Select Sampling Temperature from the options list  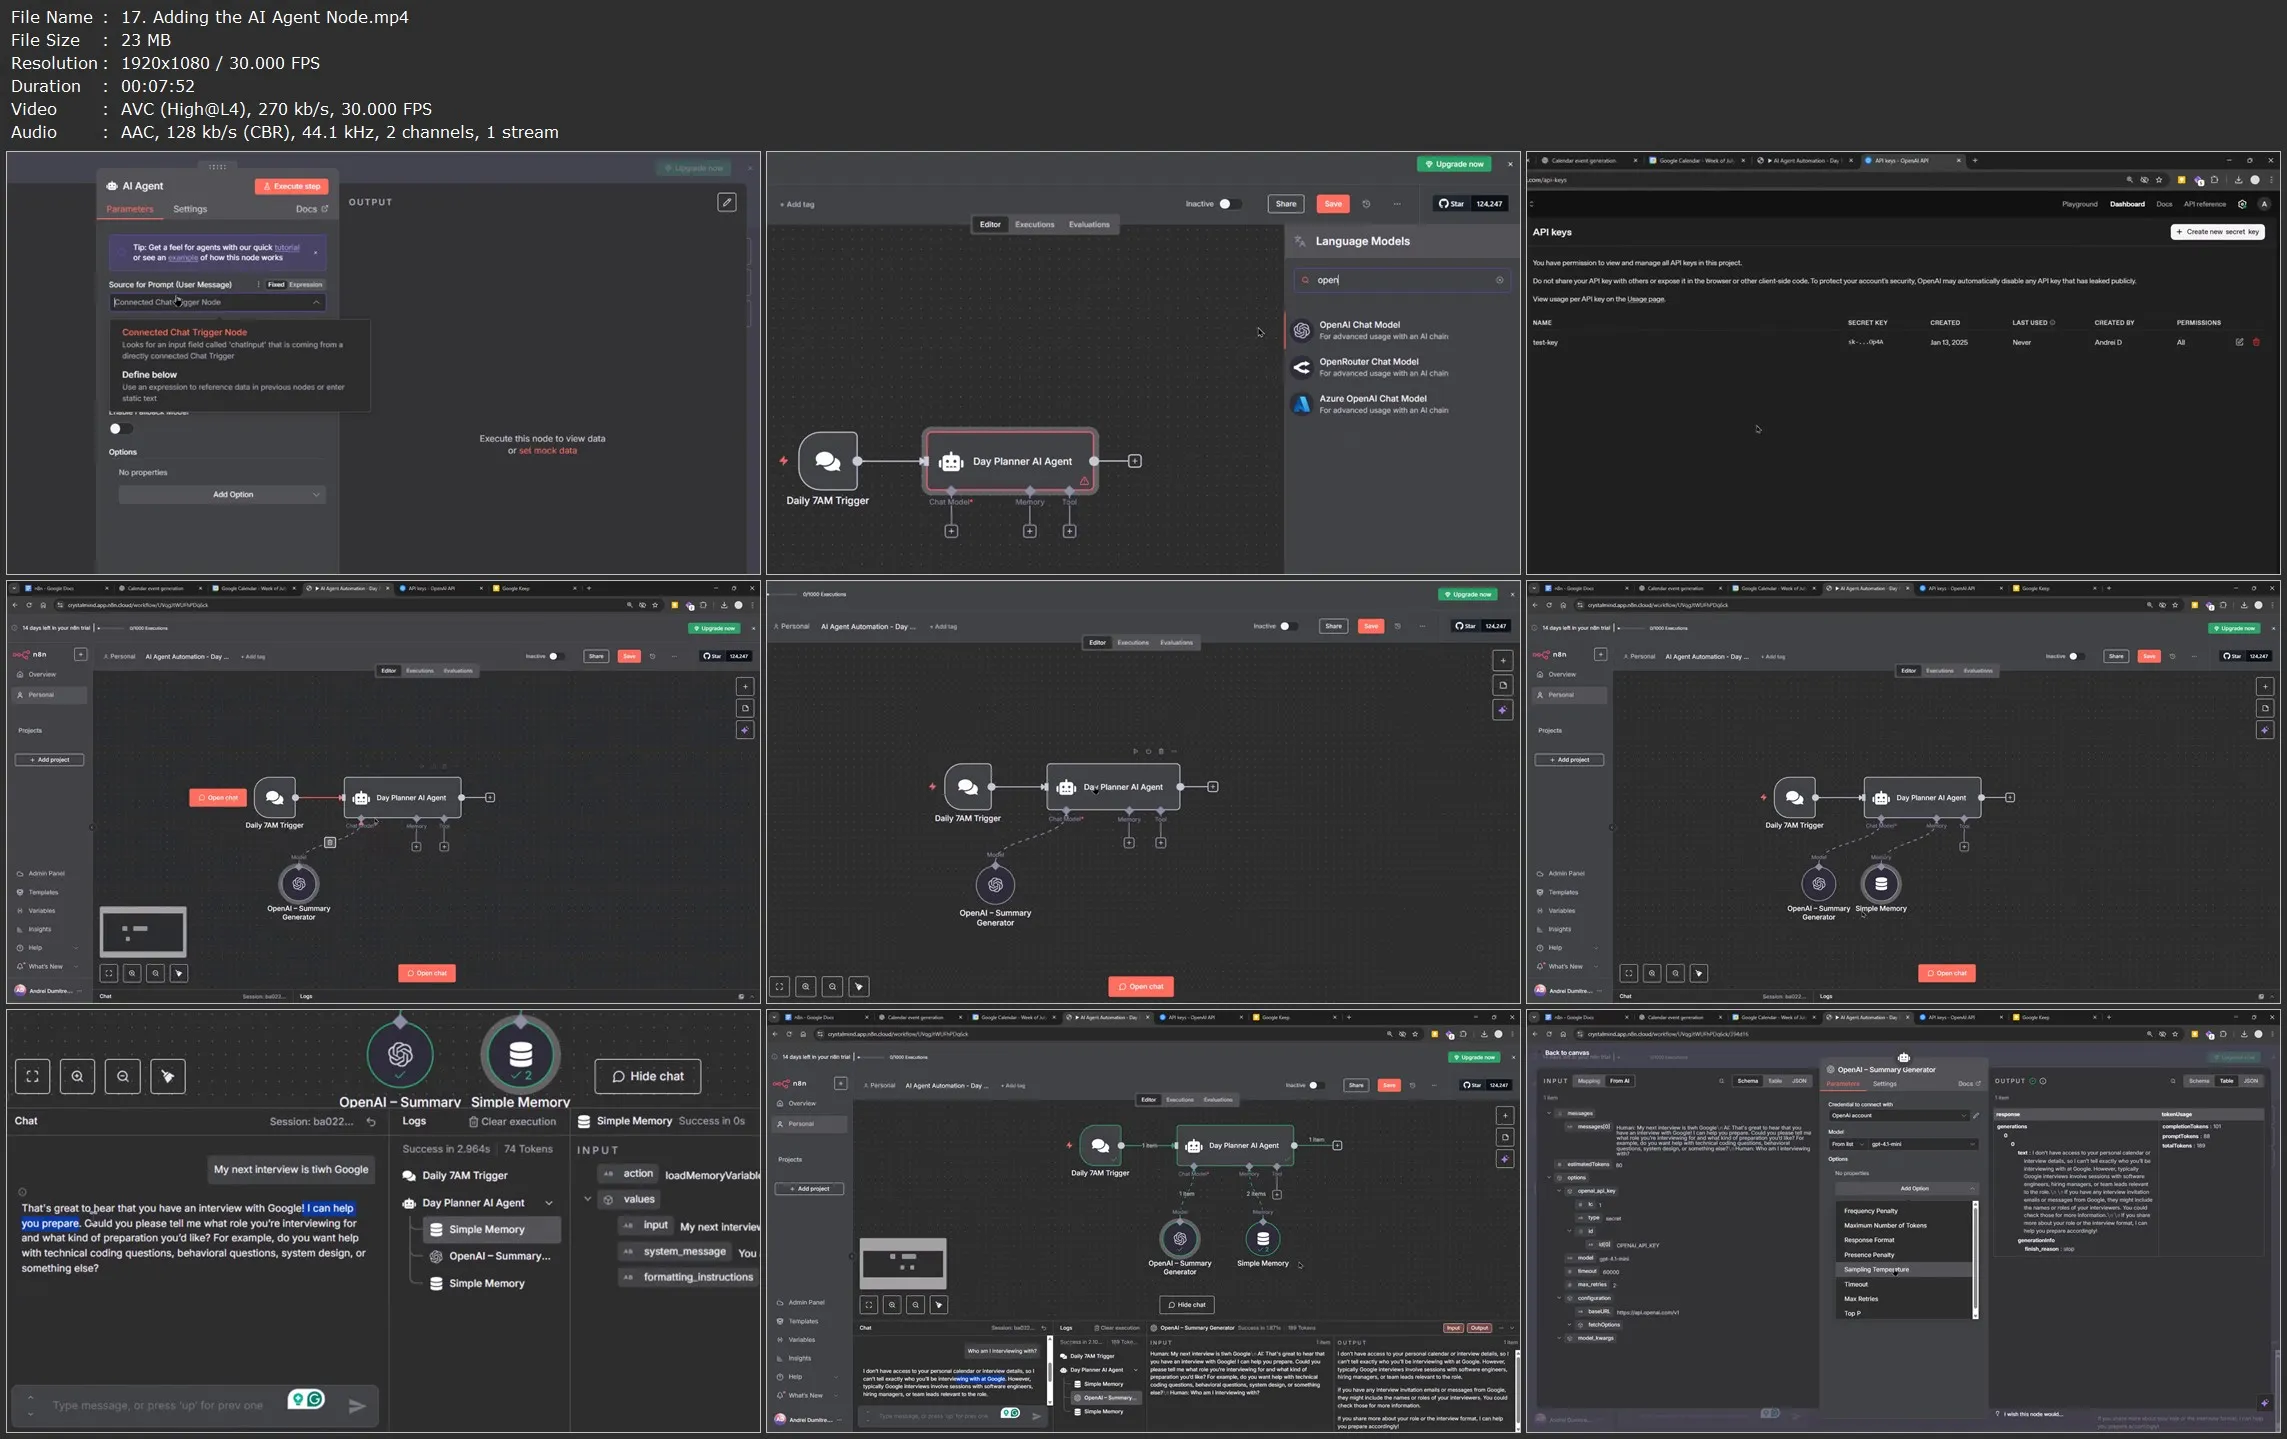1876,1269
